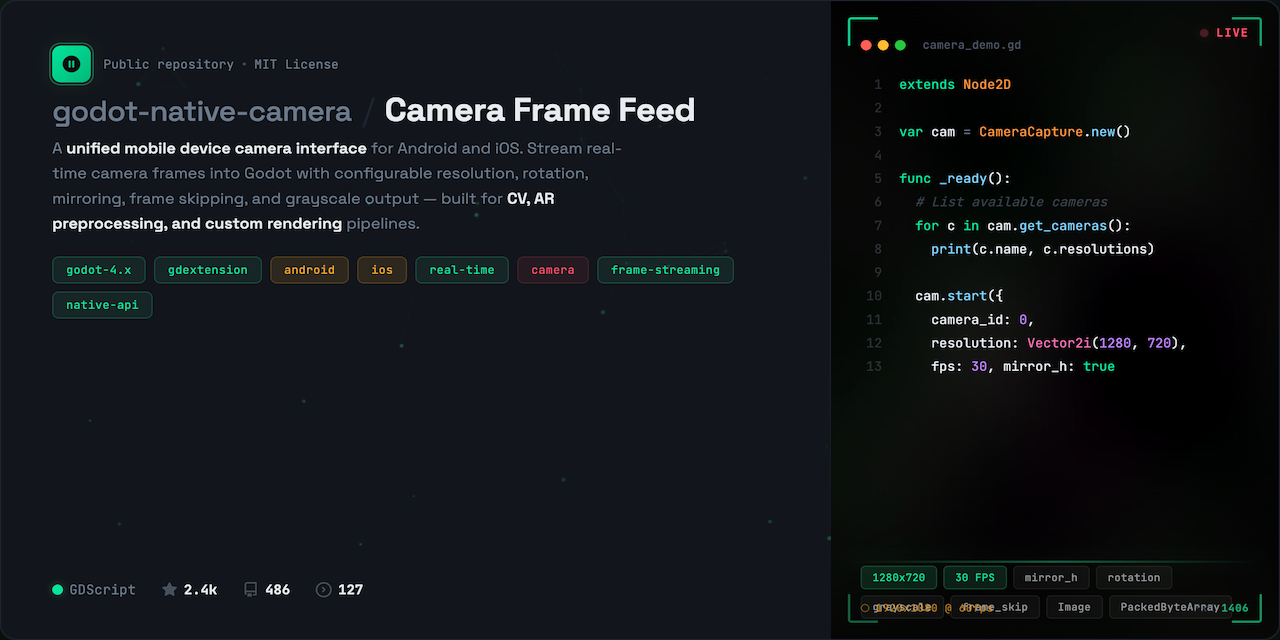
Task: Select the android topic tag
Action: (x=309, y=270)
